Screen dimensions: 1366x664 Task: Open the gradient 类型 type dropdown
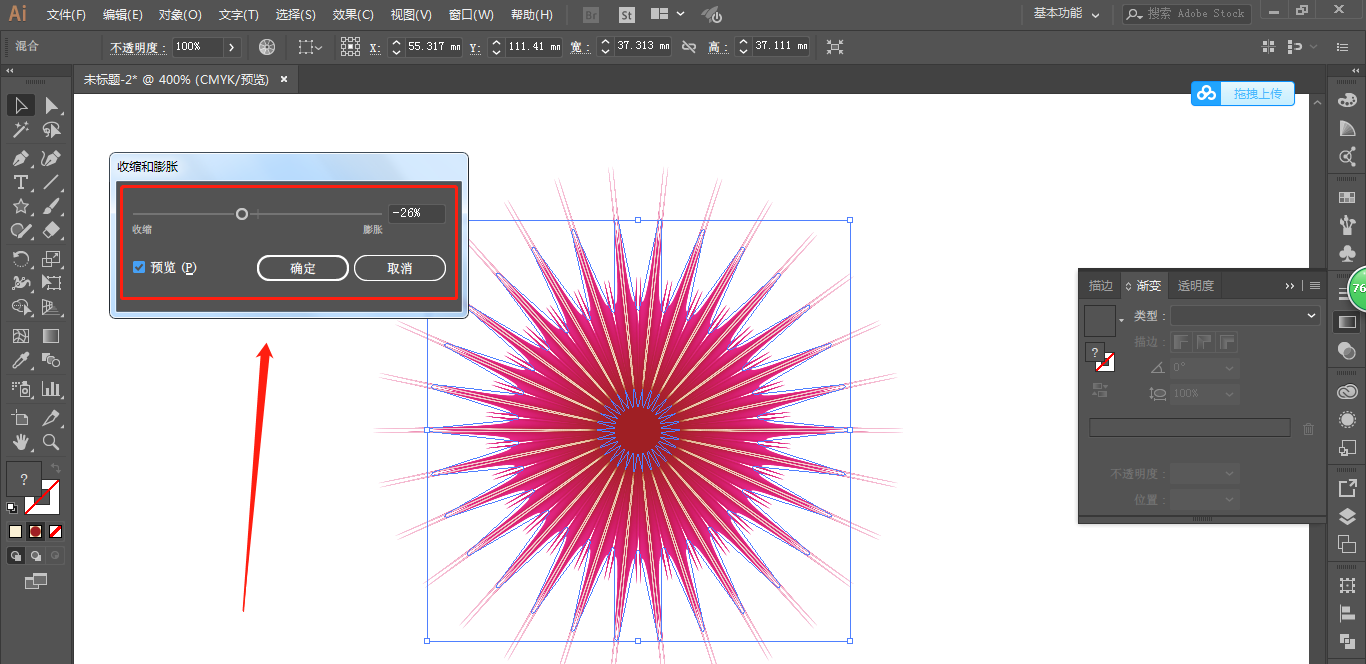tap(1246, 315)
